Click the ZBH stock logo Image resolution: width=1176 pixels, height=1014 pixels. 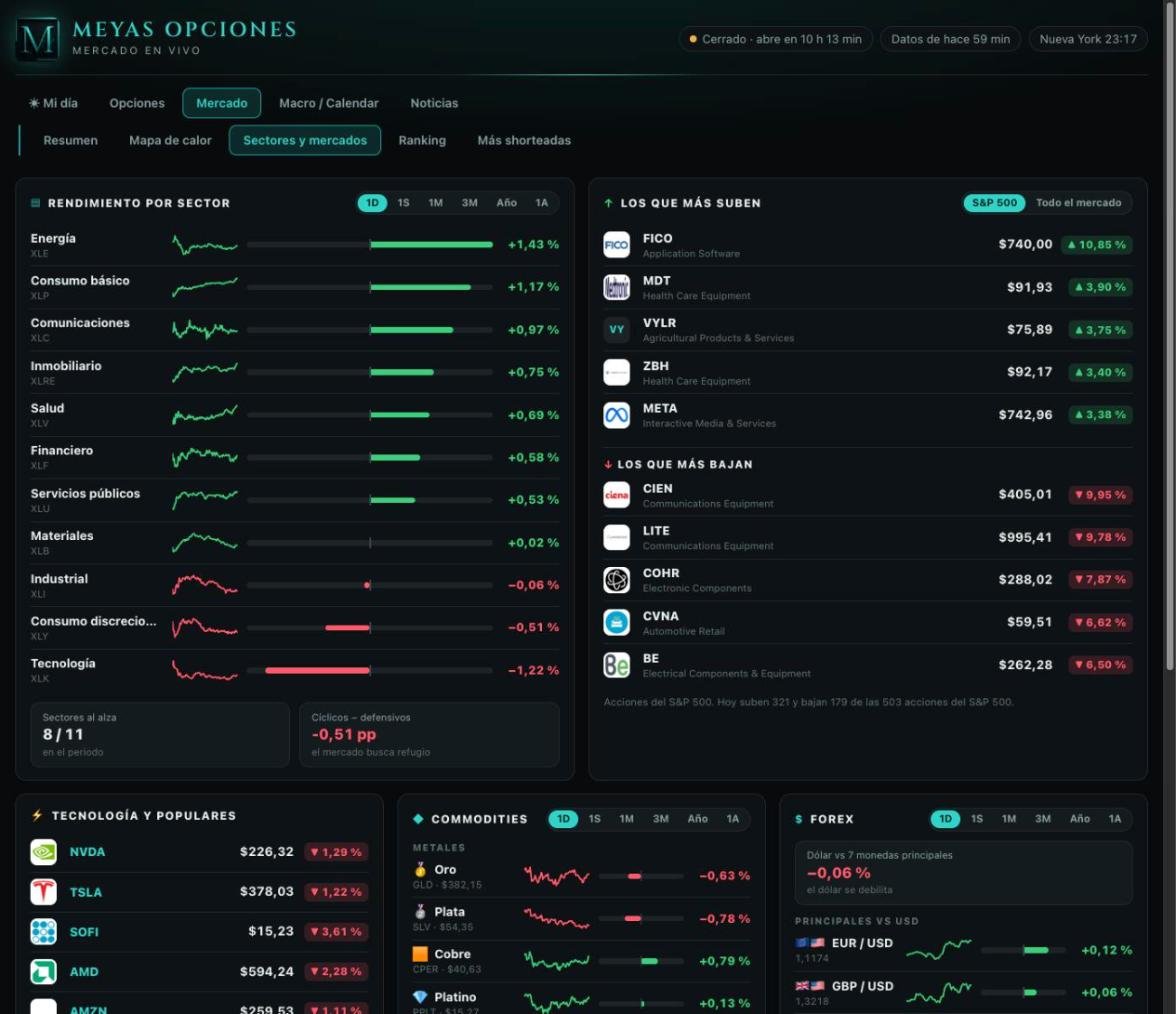tap(616, 372)
